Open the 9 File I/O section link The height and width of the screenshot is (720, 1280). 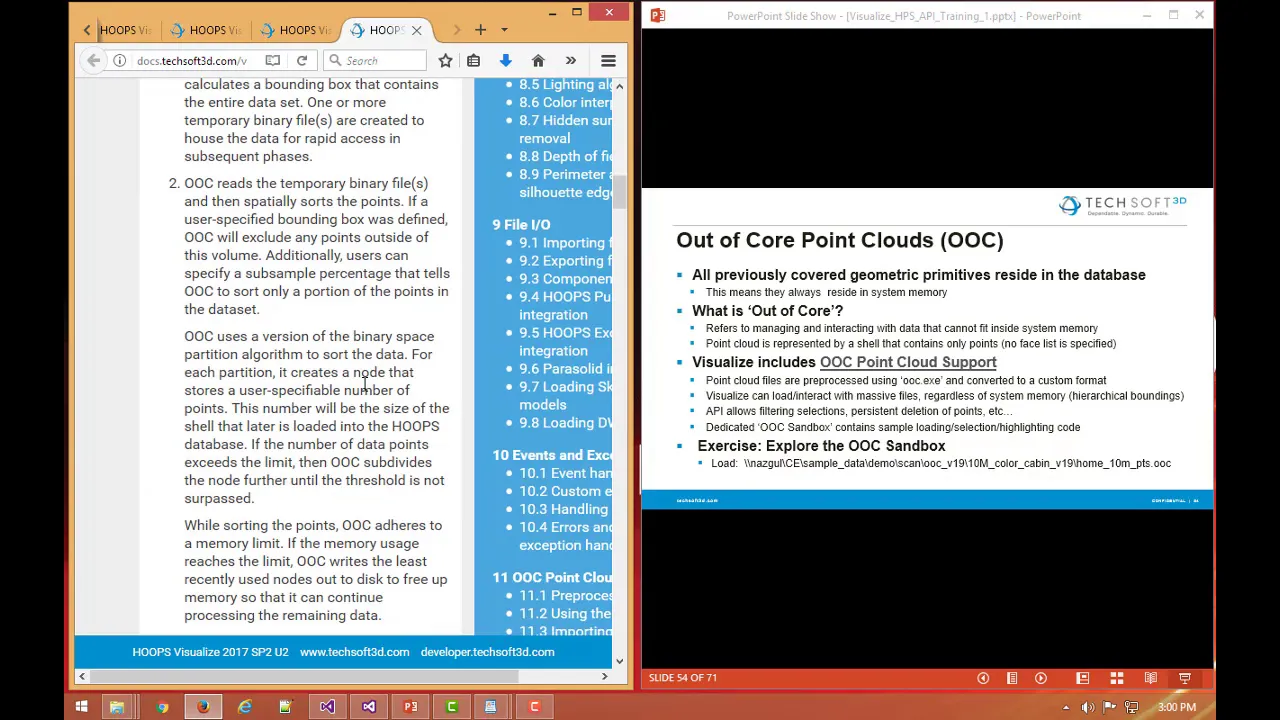[521, 225]
